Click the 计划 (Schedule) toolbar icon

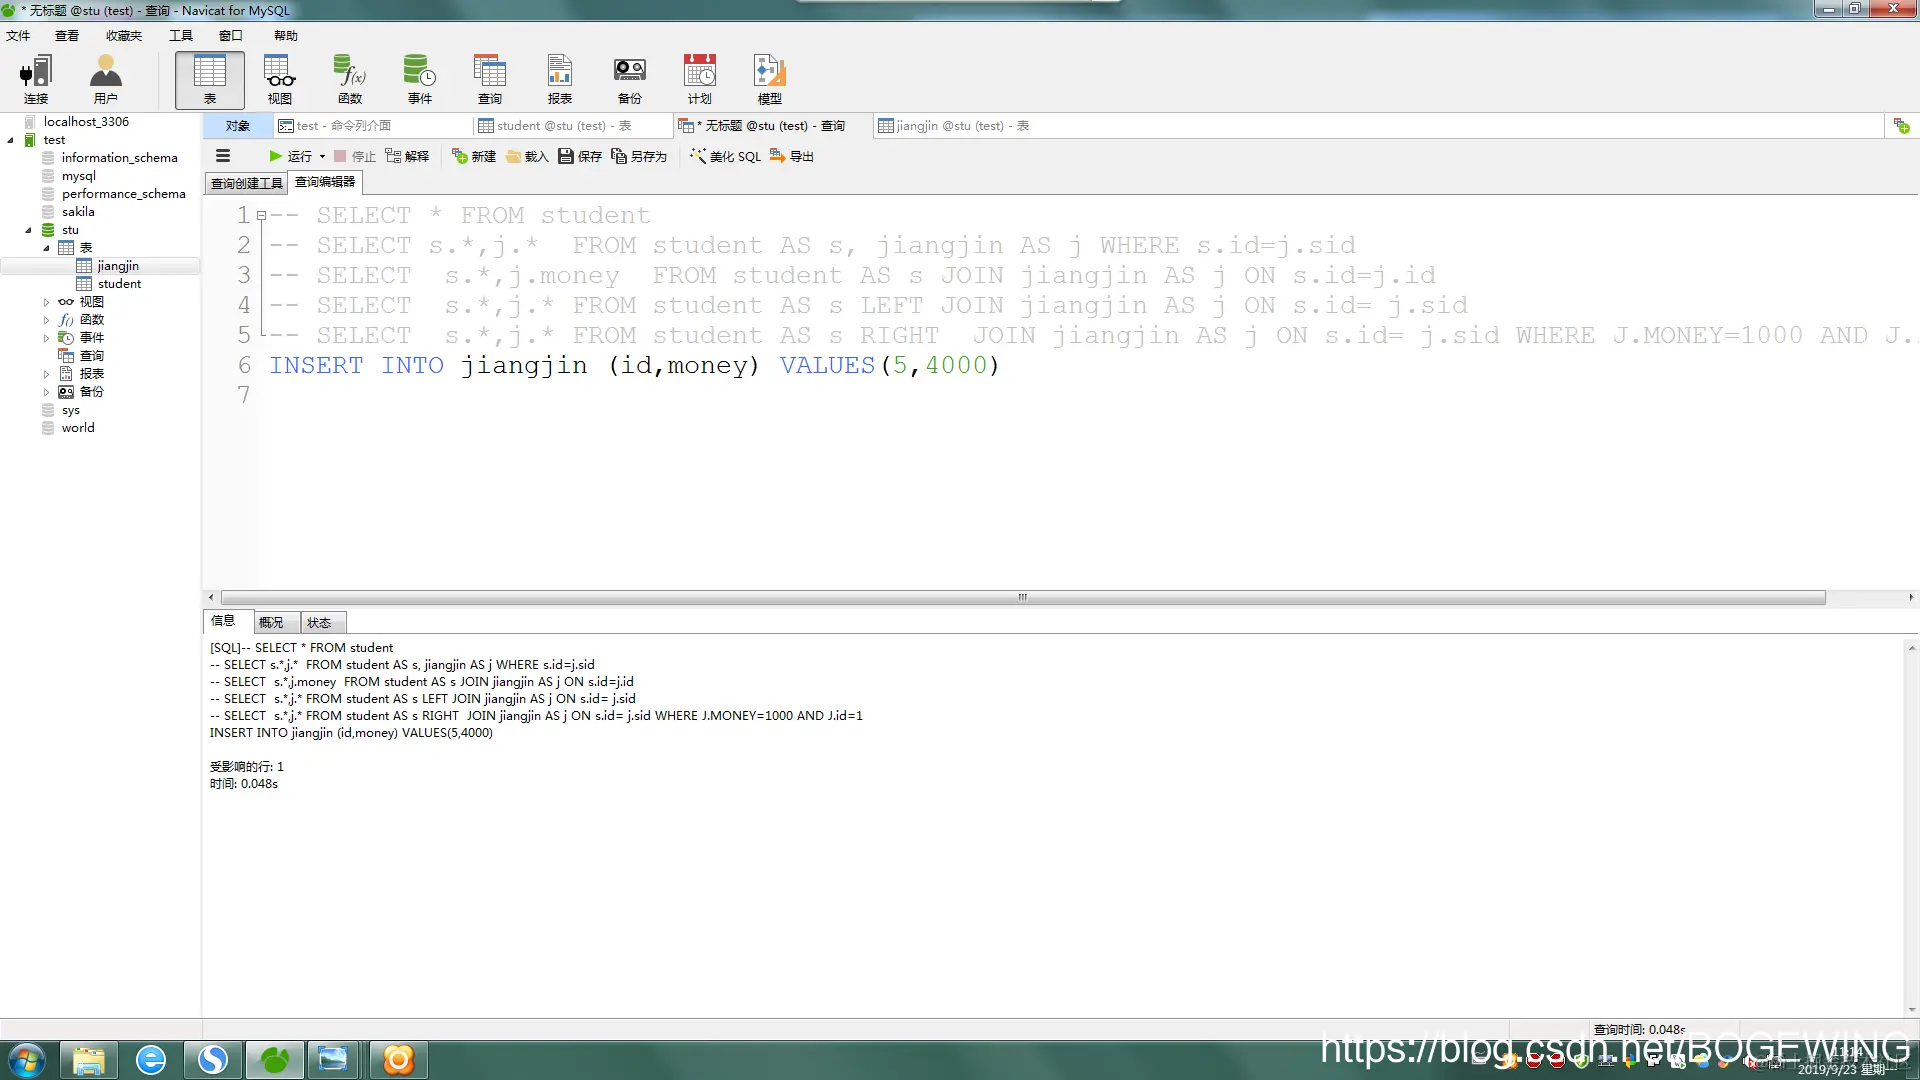click(699, 79)
